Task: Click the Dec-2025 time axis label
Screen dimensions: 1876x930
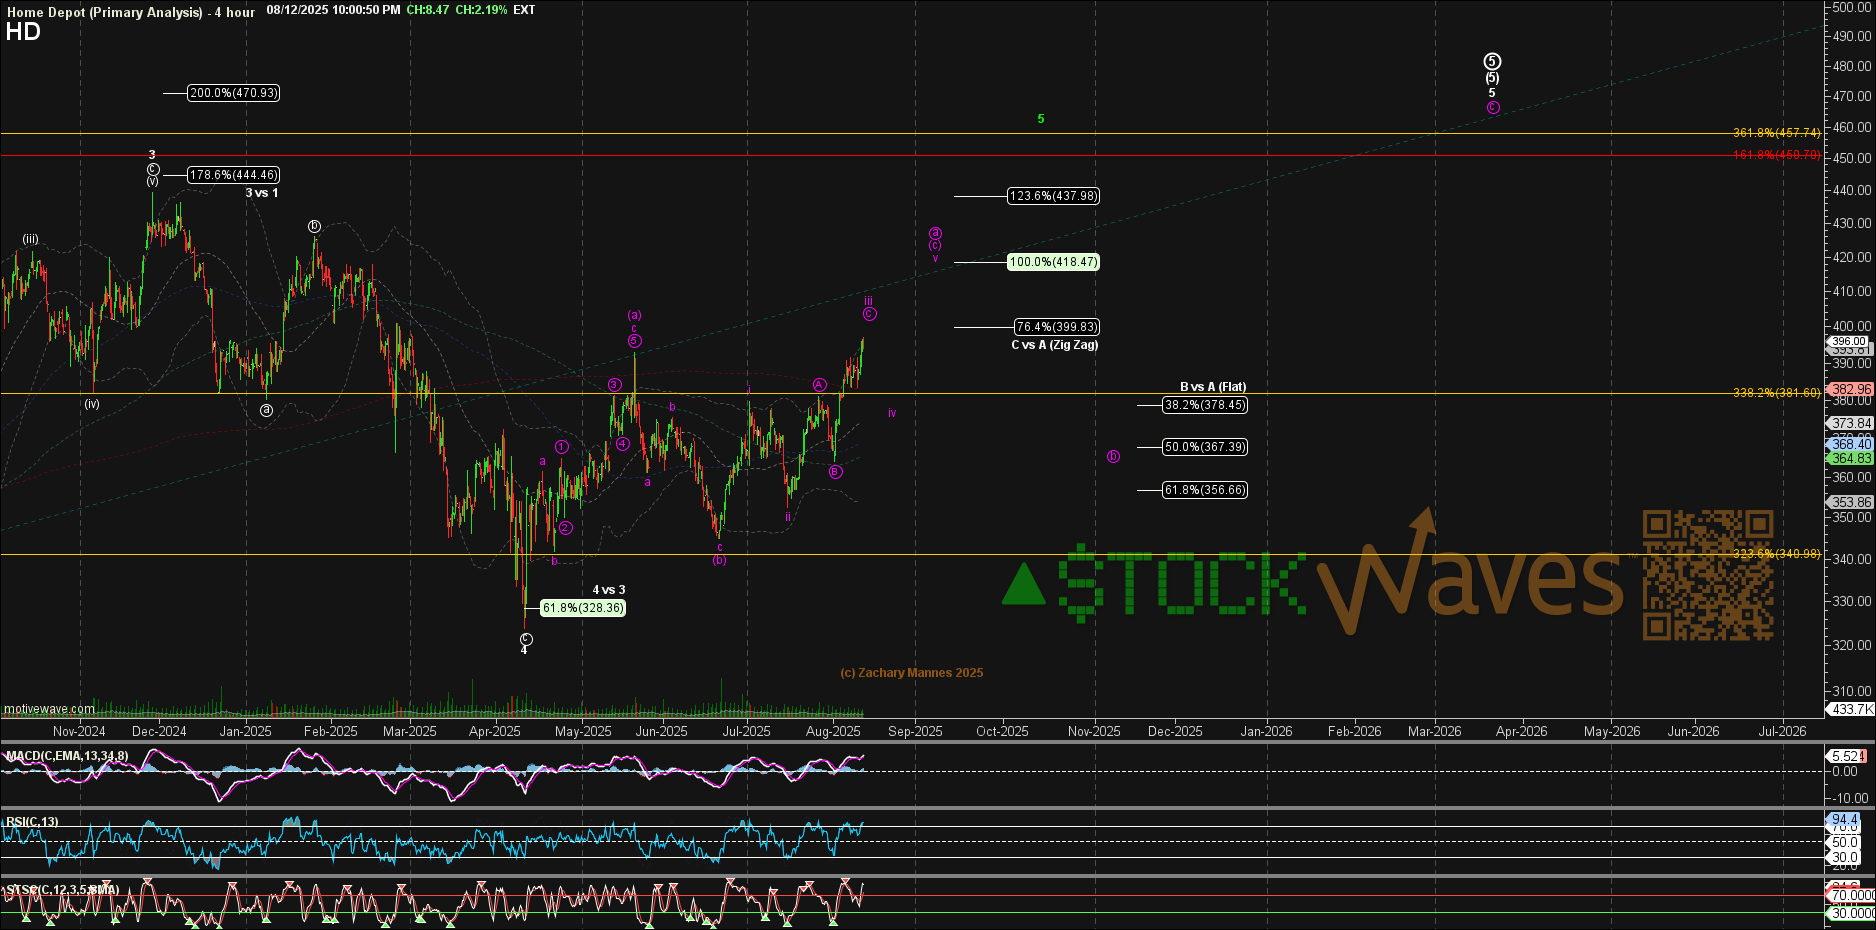Action: tap(1175, 731)
